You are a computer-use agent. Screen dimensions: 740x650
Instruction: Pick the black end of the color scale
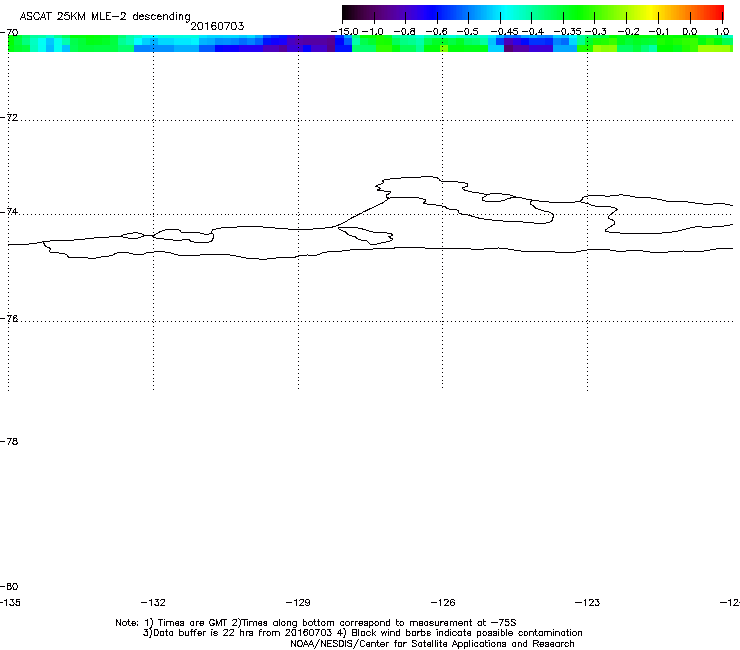[x=347, y=12]
